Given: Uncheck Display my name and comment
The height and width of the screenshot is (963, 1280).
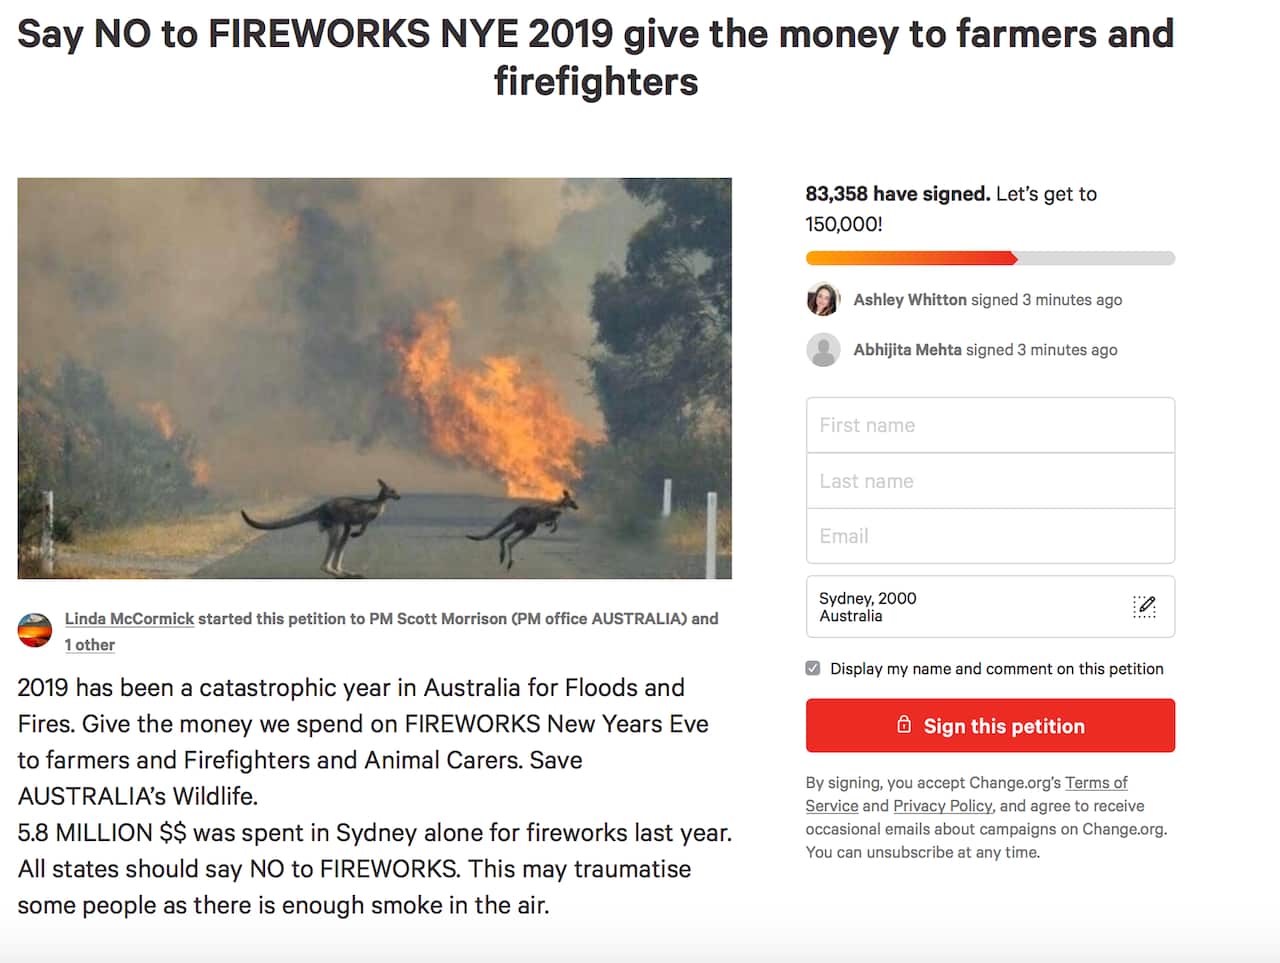Looking at the screenshot, I should coord(813,668).
